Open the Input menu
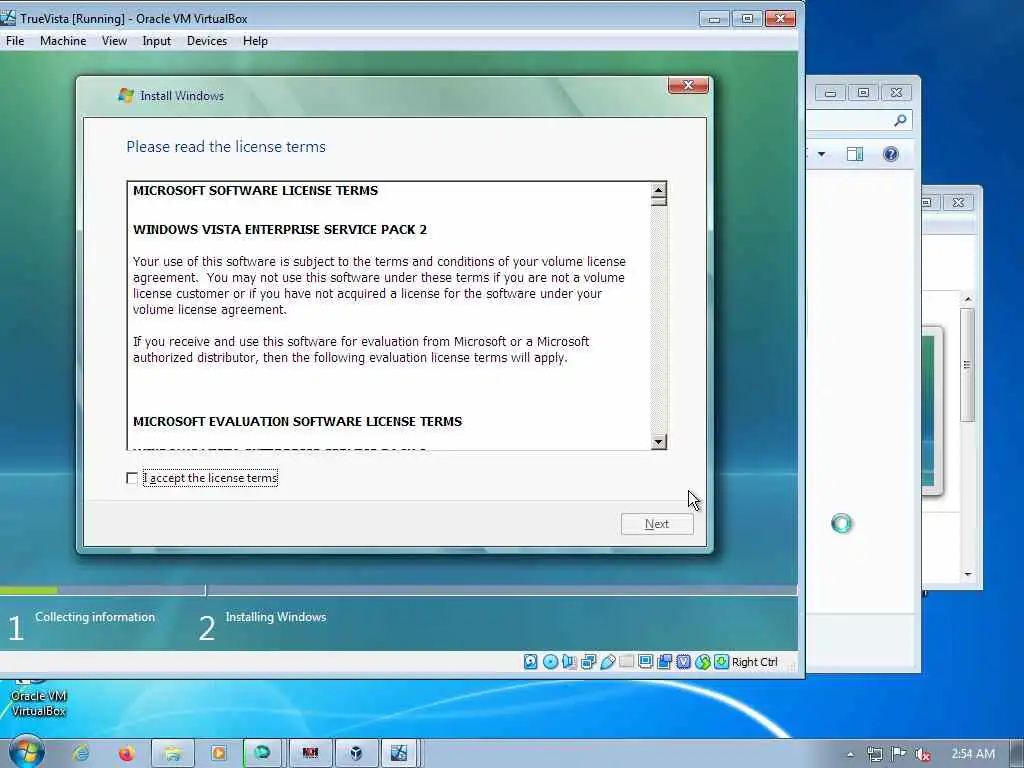This screenshot has width=1024, height=768. (x=157, y=40)
